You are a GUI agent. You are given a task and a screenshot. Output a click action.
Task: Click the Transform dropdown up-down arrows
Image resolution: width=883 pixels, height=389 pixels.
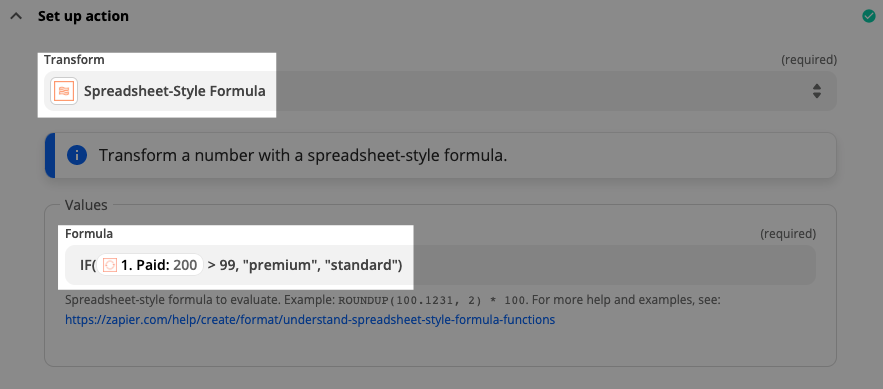[x=817, y=91]
